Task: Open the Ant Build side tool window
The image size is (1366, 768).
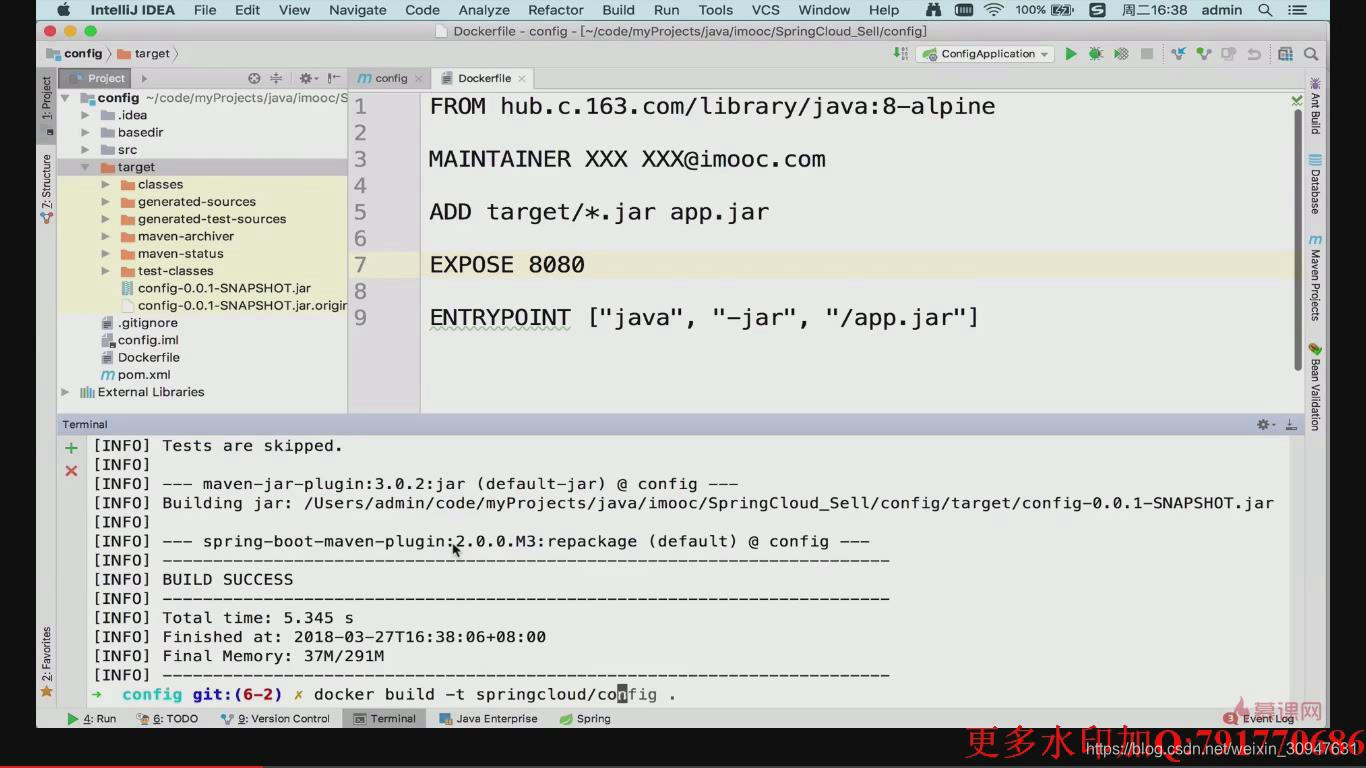Action: coord(1315,106)
